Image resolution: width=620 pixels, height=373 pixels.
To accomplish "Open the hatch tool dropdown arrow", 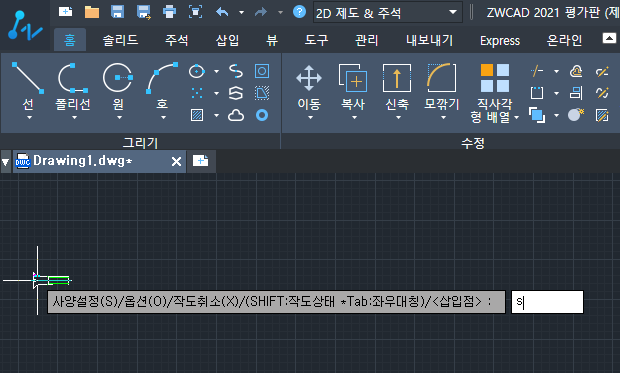I will pos(216,115).
